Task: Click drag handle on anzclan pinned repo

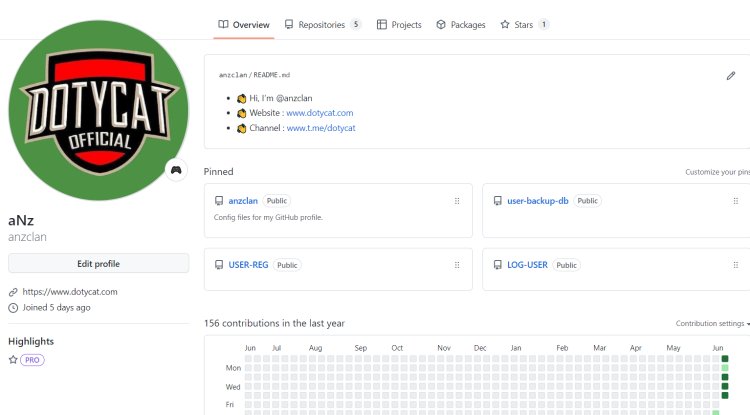Action: coord(457,201)
